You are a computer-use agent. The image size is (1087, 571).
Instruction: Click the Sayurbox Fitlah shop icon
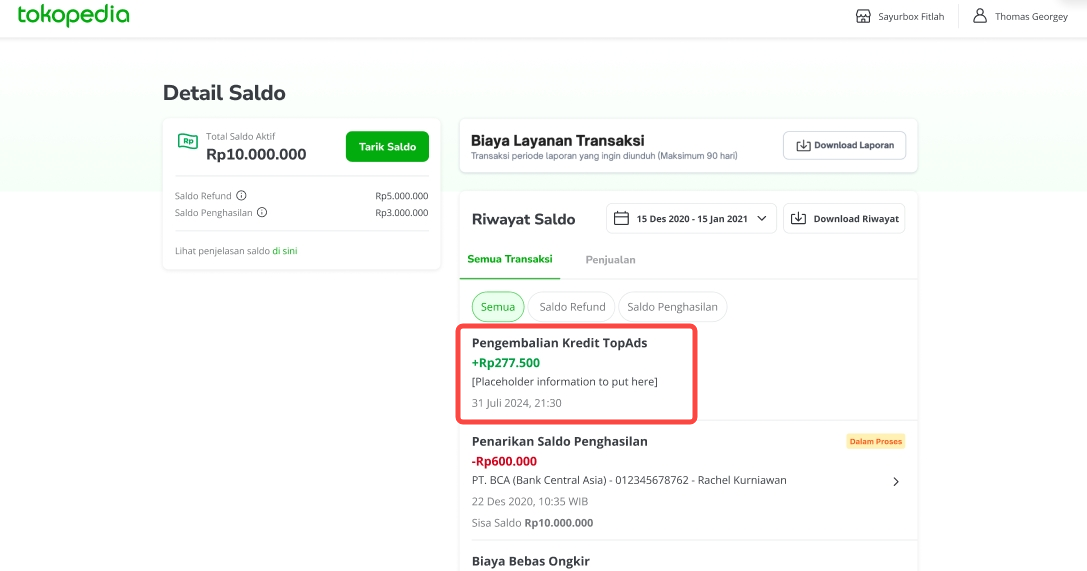point(863,16)
